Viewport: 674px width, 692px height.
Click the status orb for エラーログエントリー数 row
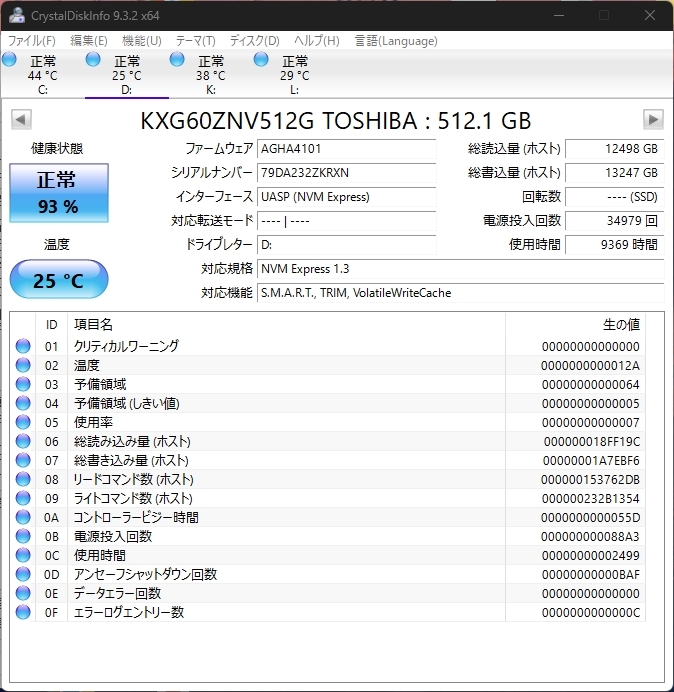click(x=23, y=612)
